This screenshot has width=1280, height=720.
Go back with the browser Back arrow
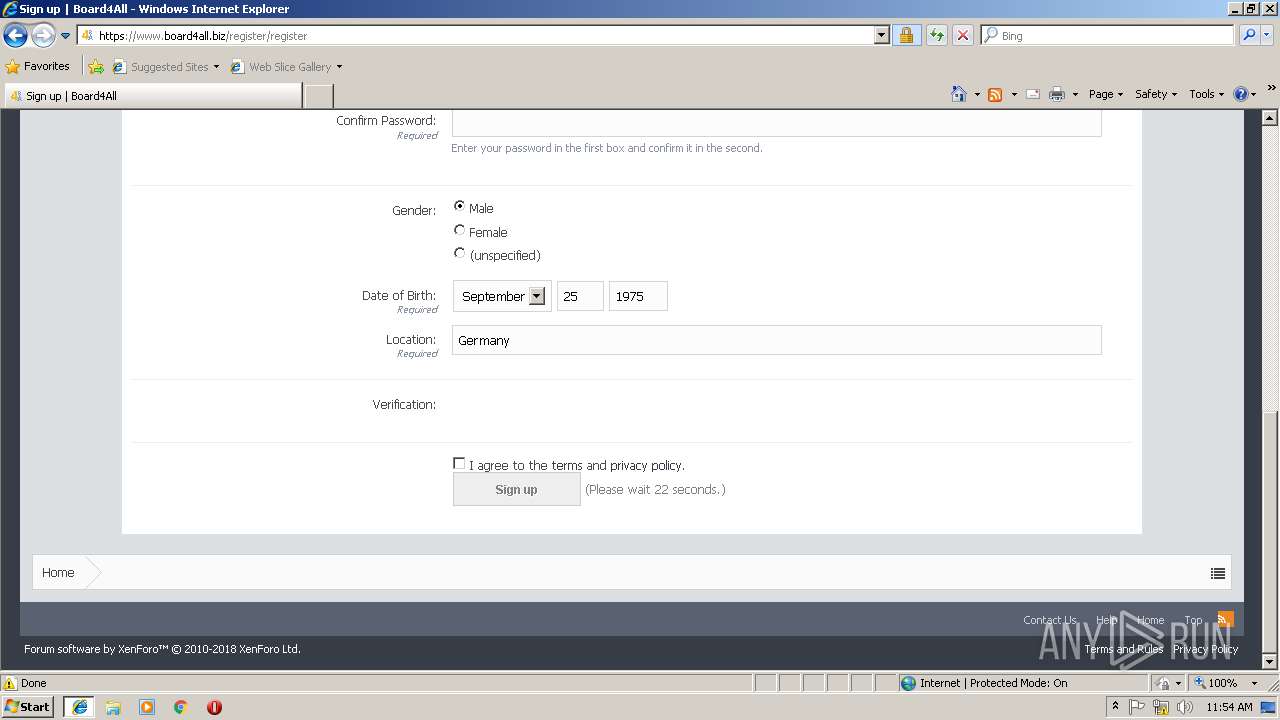pyautogui.click(x=15, y=36)
